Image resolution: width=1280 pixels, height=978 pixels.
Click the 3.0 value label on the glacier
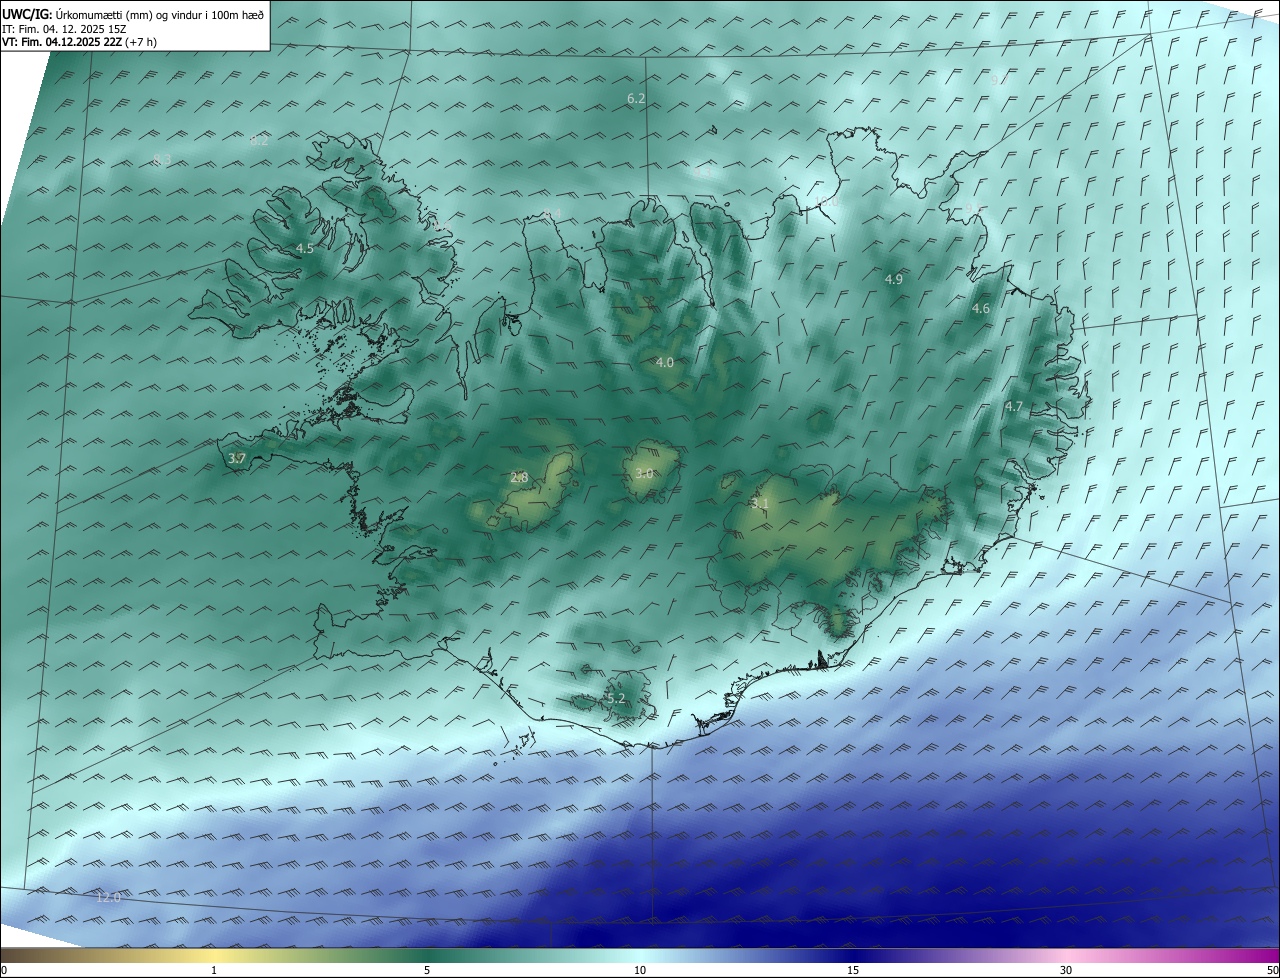(644, 473)
